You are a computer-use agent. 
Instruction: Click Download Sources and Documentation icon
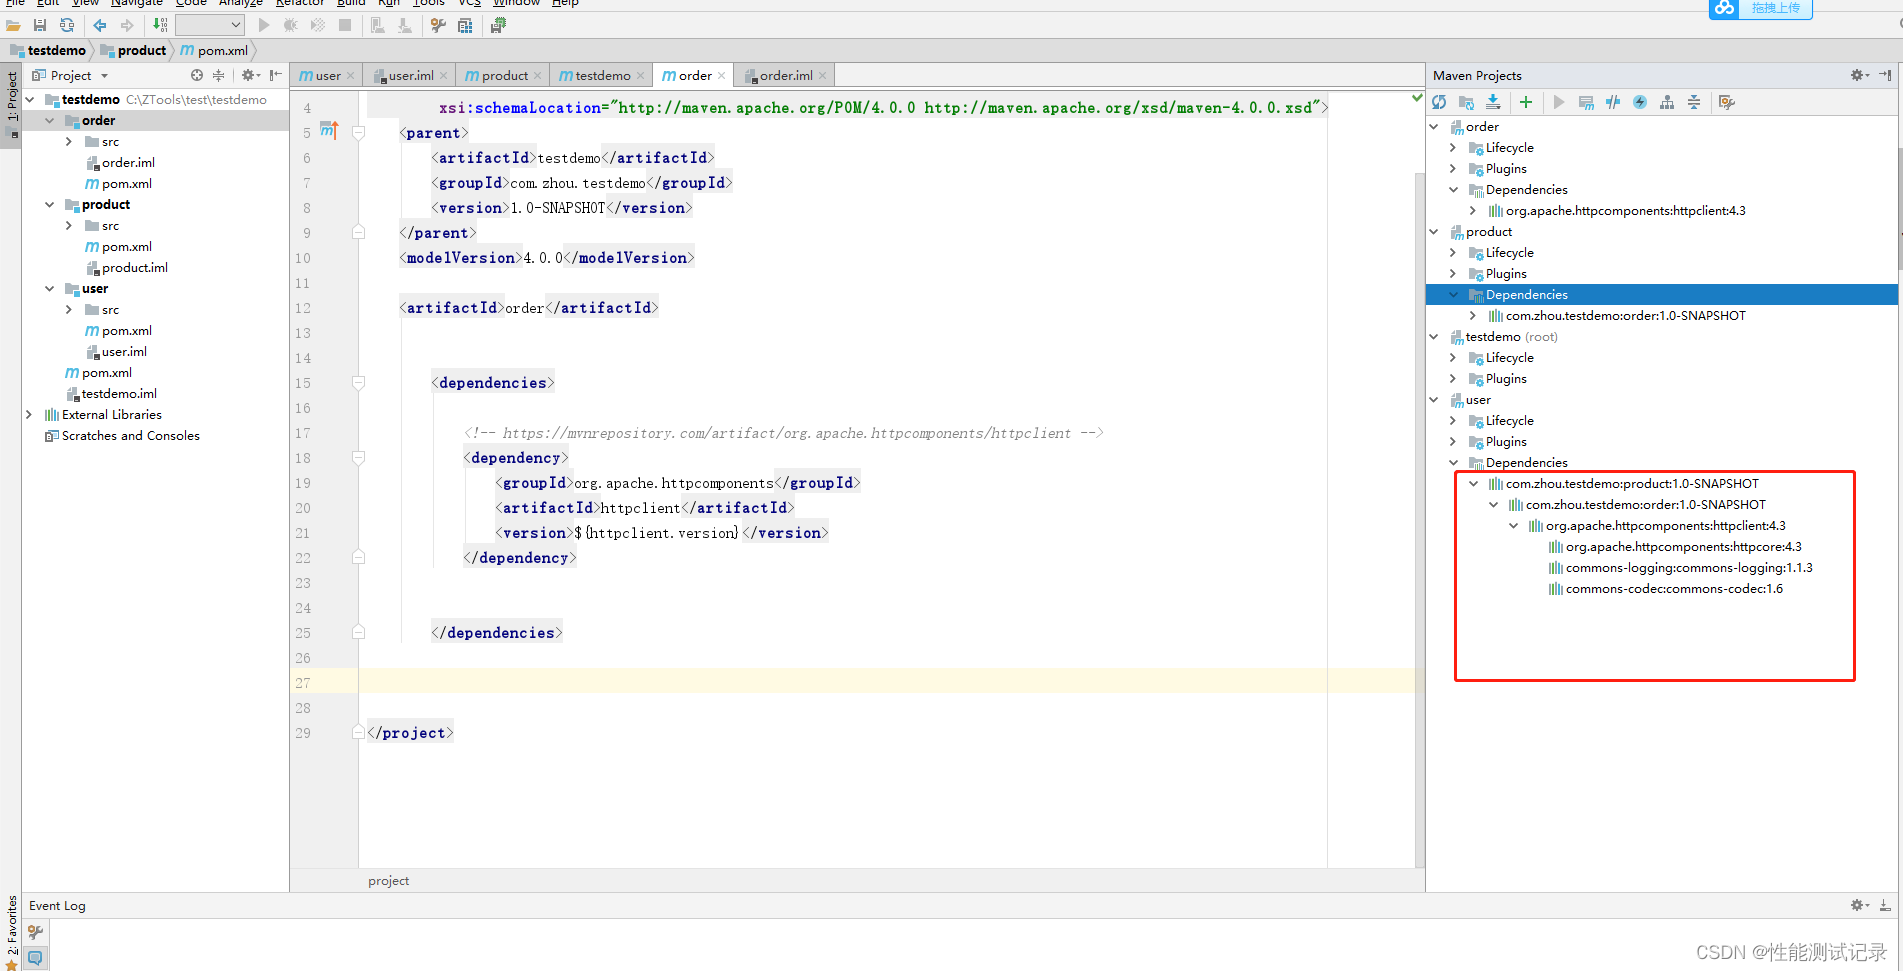1493,102
